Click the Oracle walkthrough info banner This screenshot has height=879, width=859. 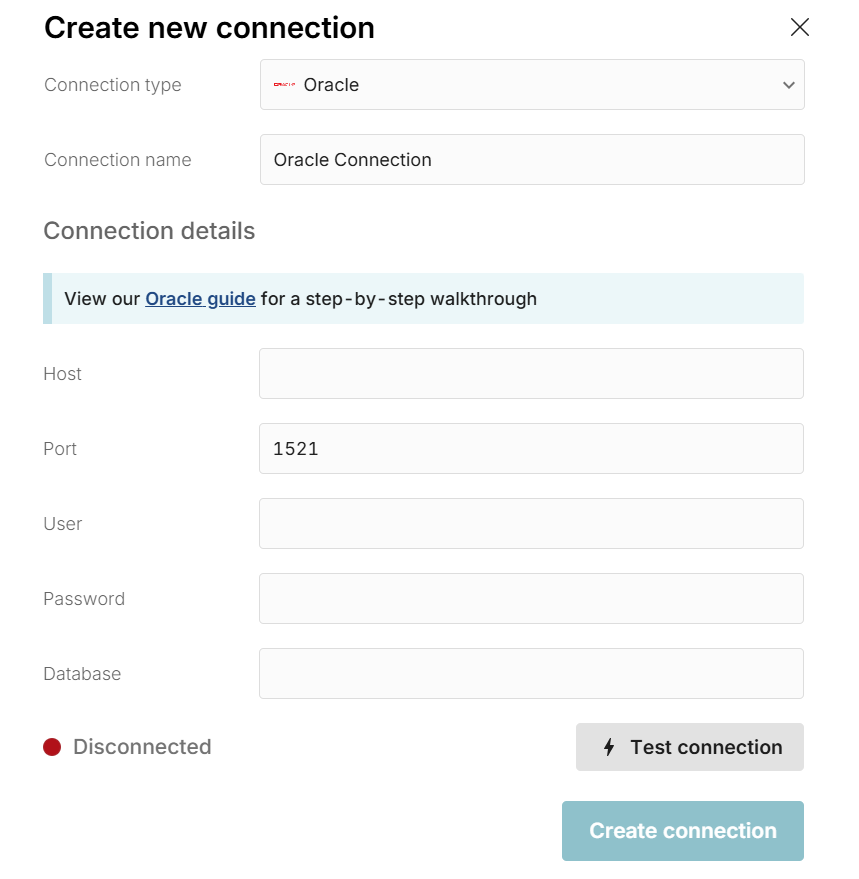tap(423, 299)
